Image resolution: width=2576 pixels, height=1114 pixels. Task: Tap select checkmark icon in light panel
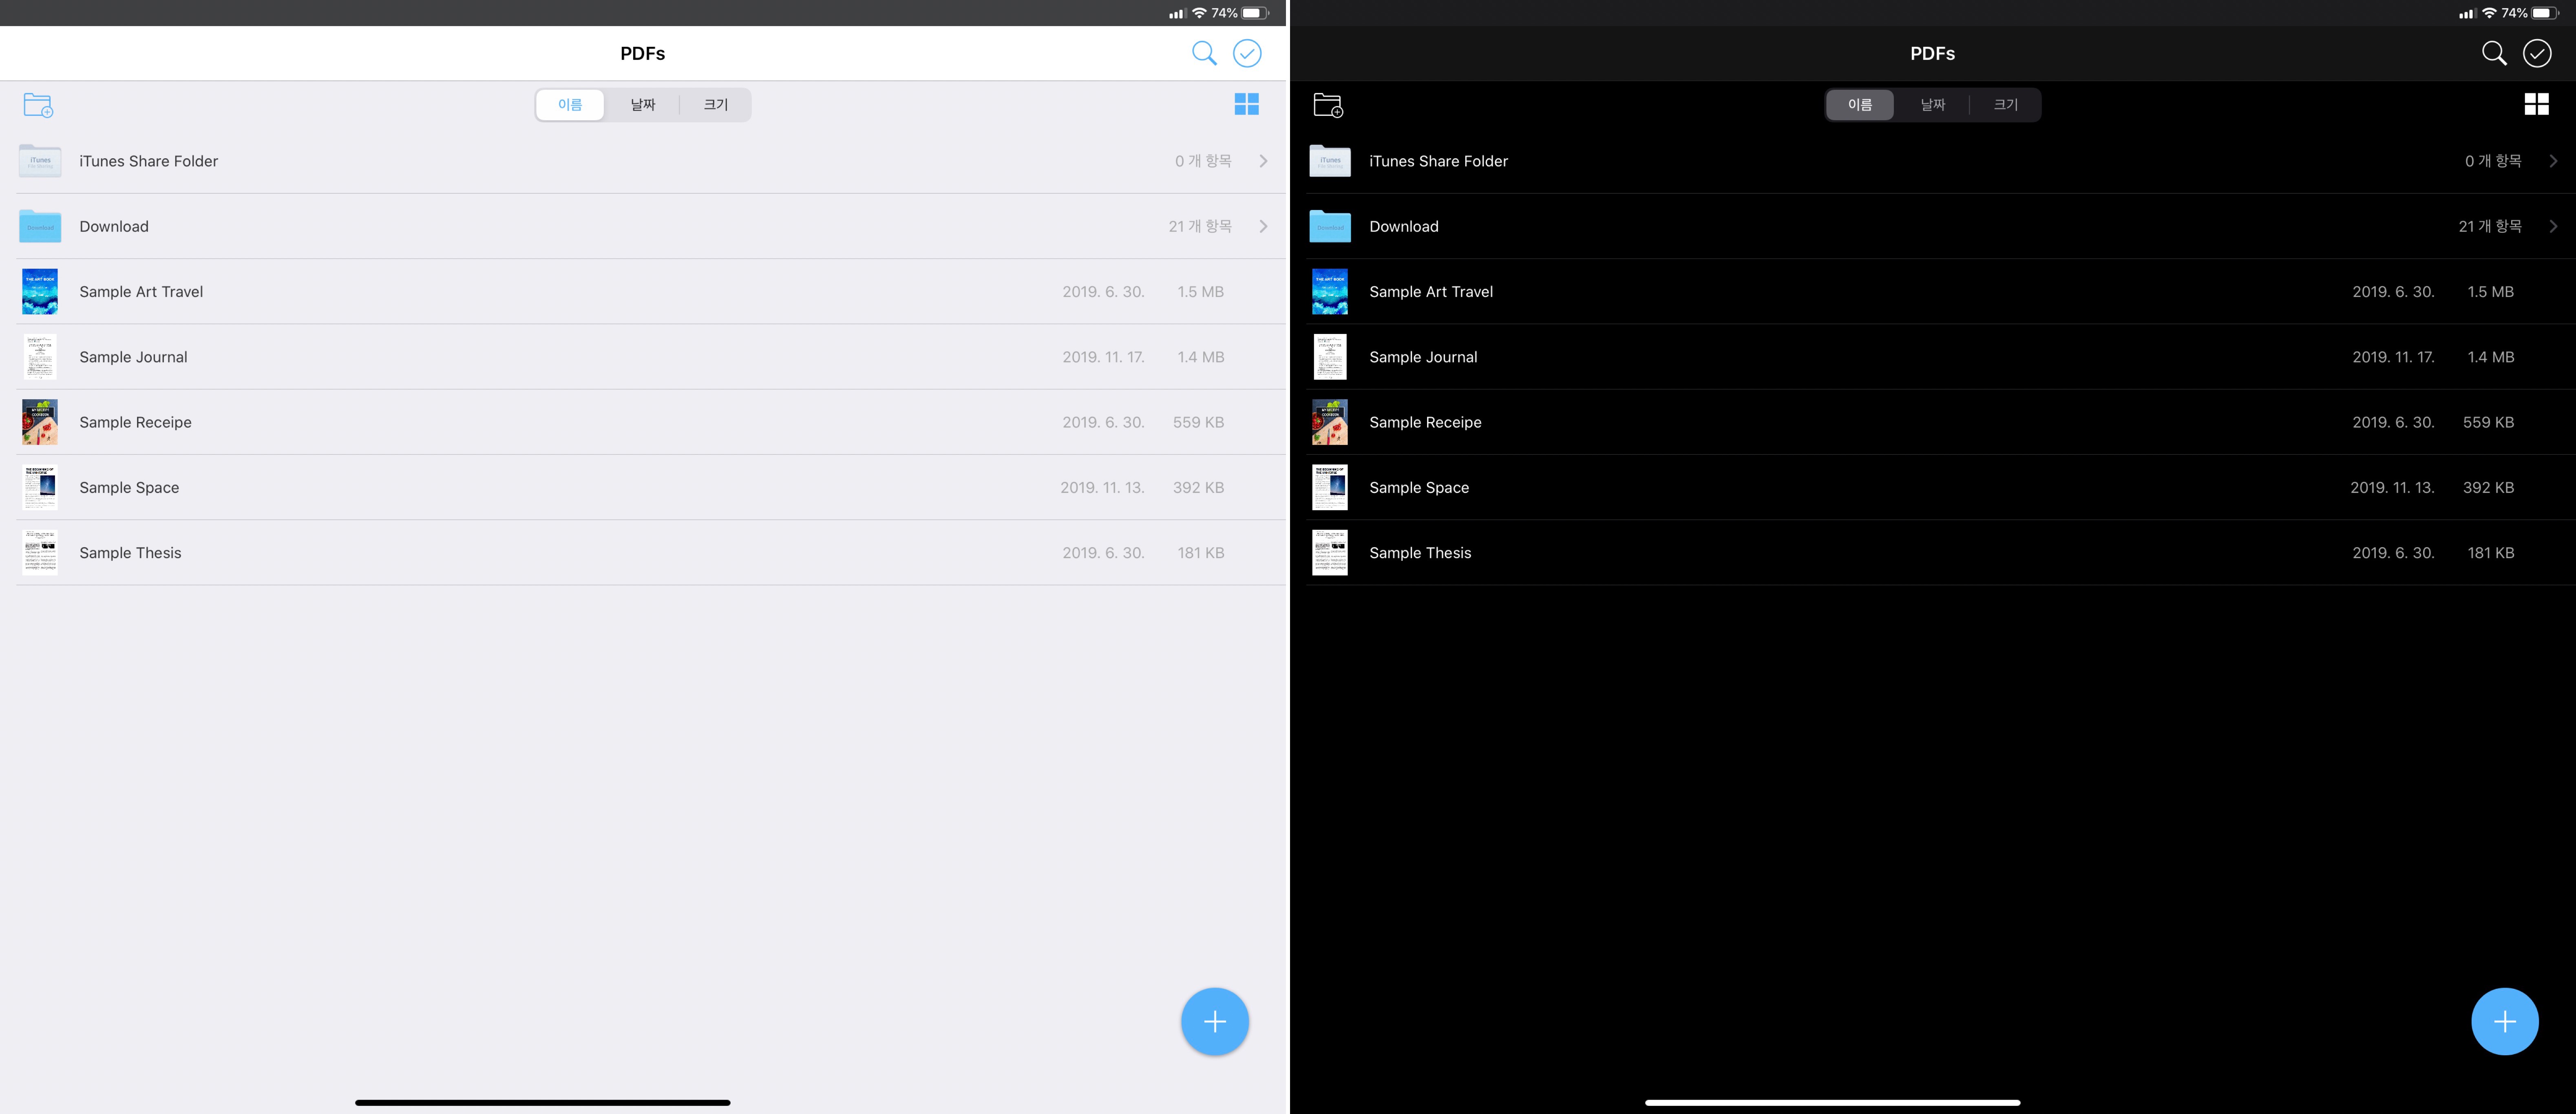[1247, 53]
